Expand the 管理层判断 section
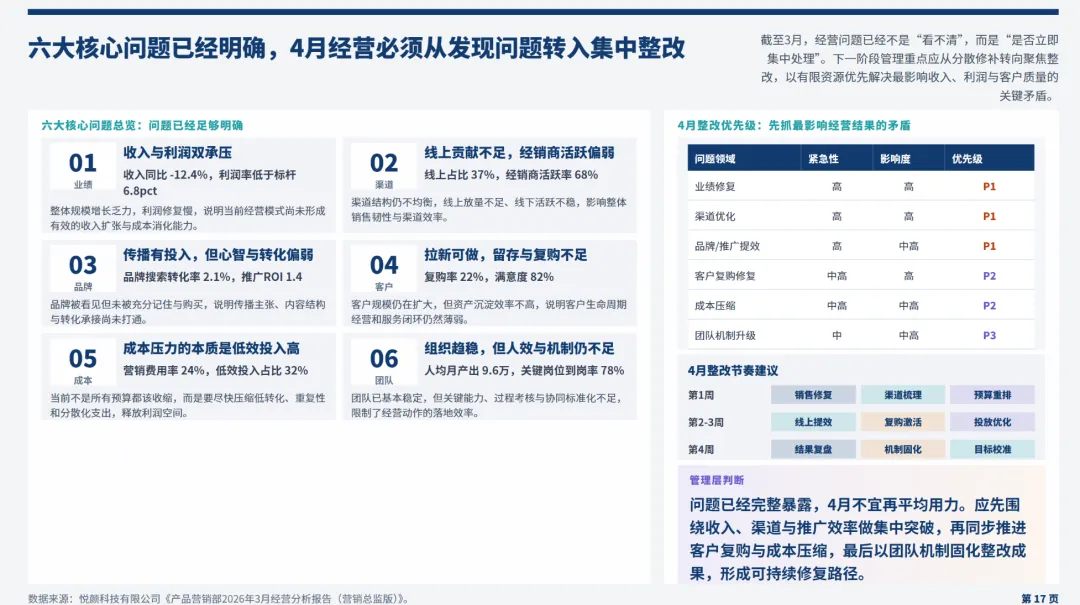Viewport: 1080px width, 605px height. (717, 478)
